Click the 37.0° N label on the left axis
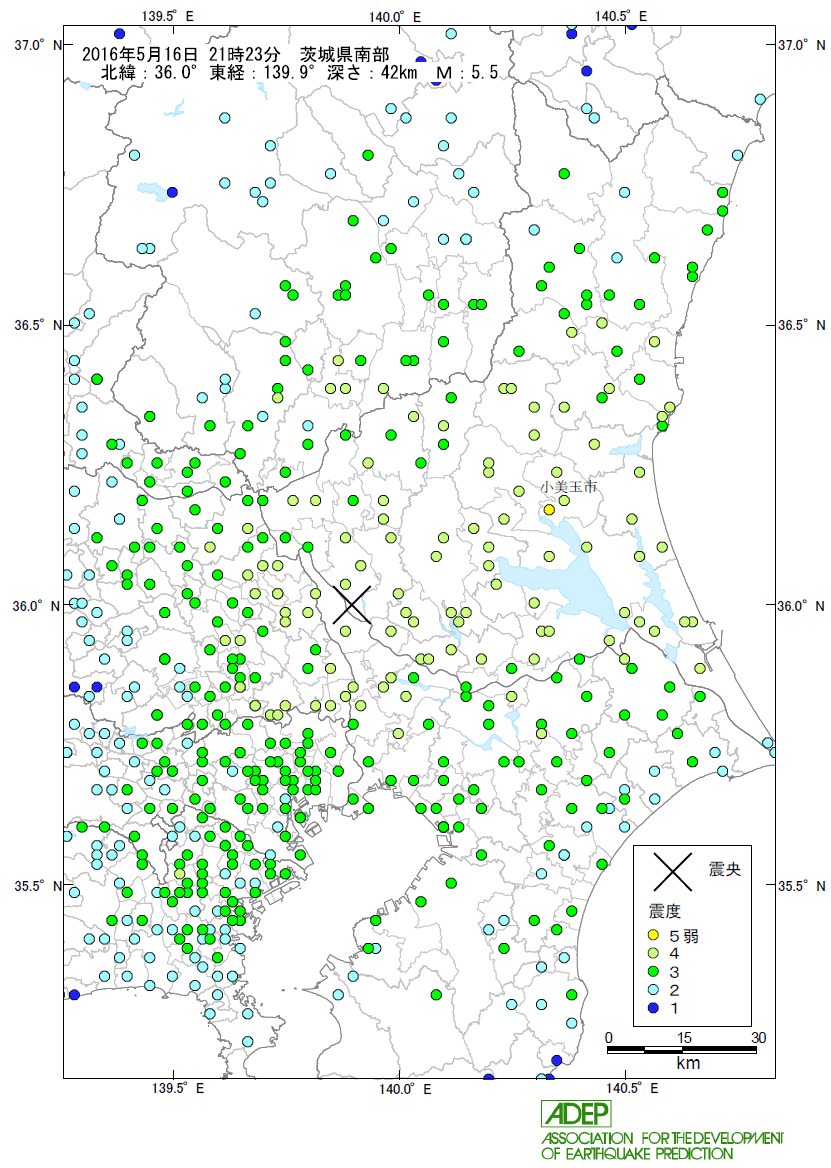 click(39, 45)
